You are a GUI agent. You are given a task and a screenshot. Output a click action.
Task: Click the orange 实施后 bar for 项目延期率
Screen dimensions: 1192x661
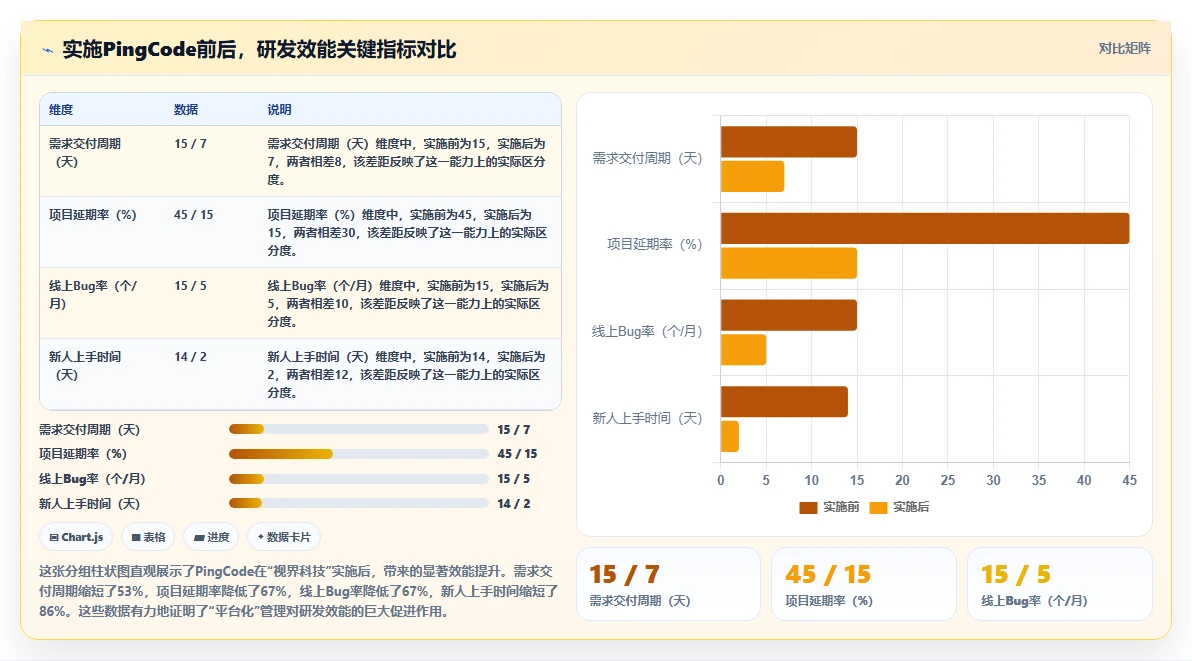pyautogui.click(x=788, y=263)
